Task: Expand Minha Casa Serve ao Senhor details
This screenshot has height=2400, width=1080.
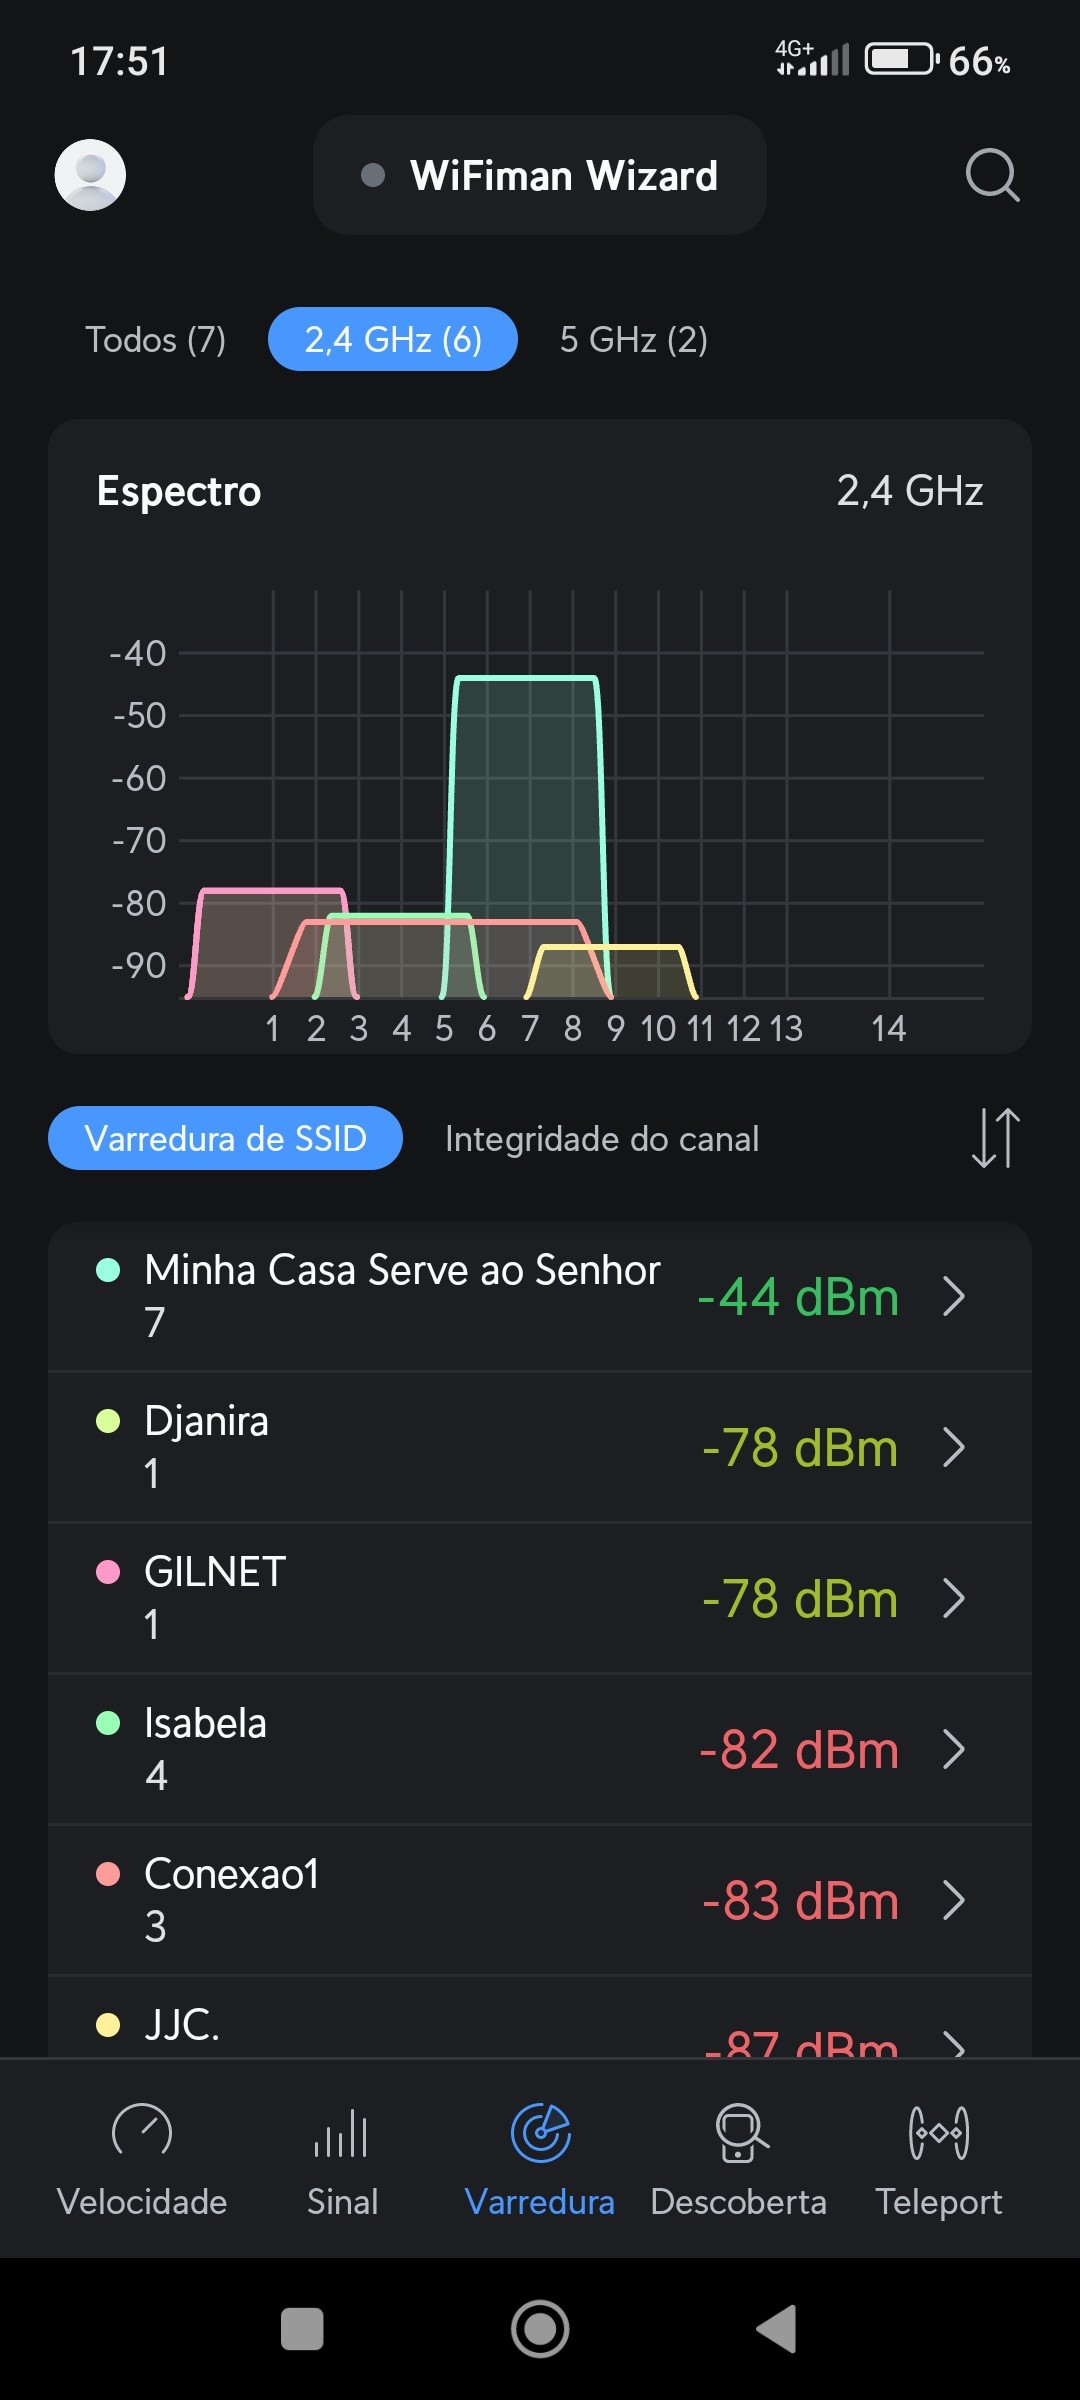Action: (954, 1297)
